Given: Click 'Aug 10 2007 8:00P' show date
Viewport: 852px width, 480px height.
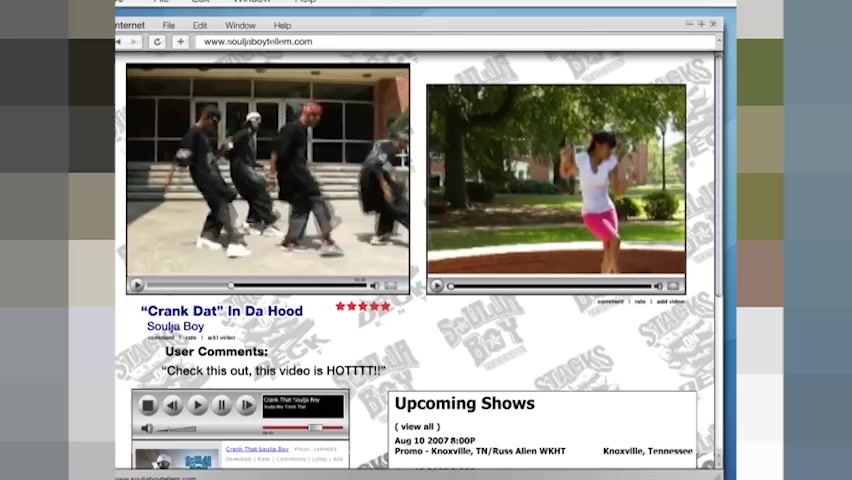Looking at the screenshot, I should pos(435,440).
